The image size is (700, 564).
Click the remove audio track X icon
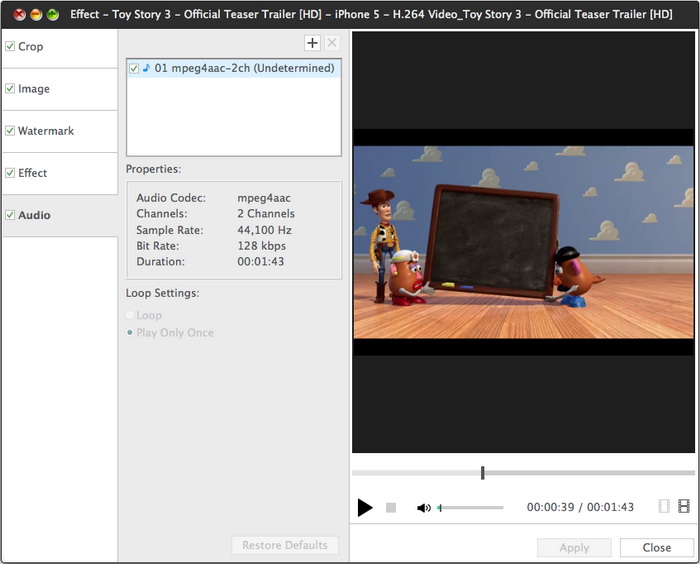click(x=332, y=43)
